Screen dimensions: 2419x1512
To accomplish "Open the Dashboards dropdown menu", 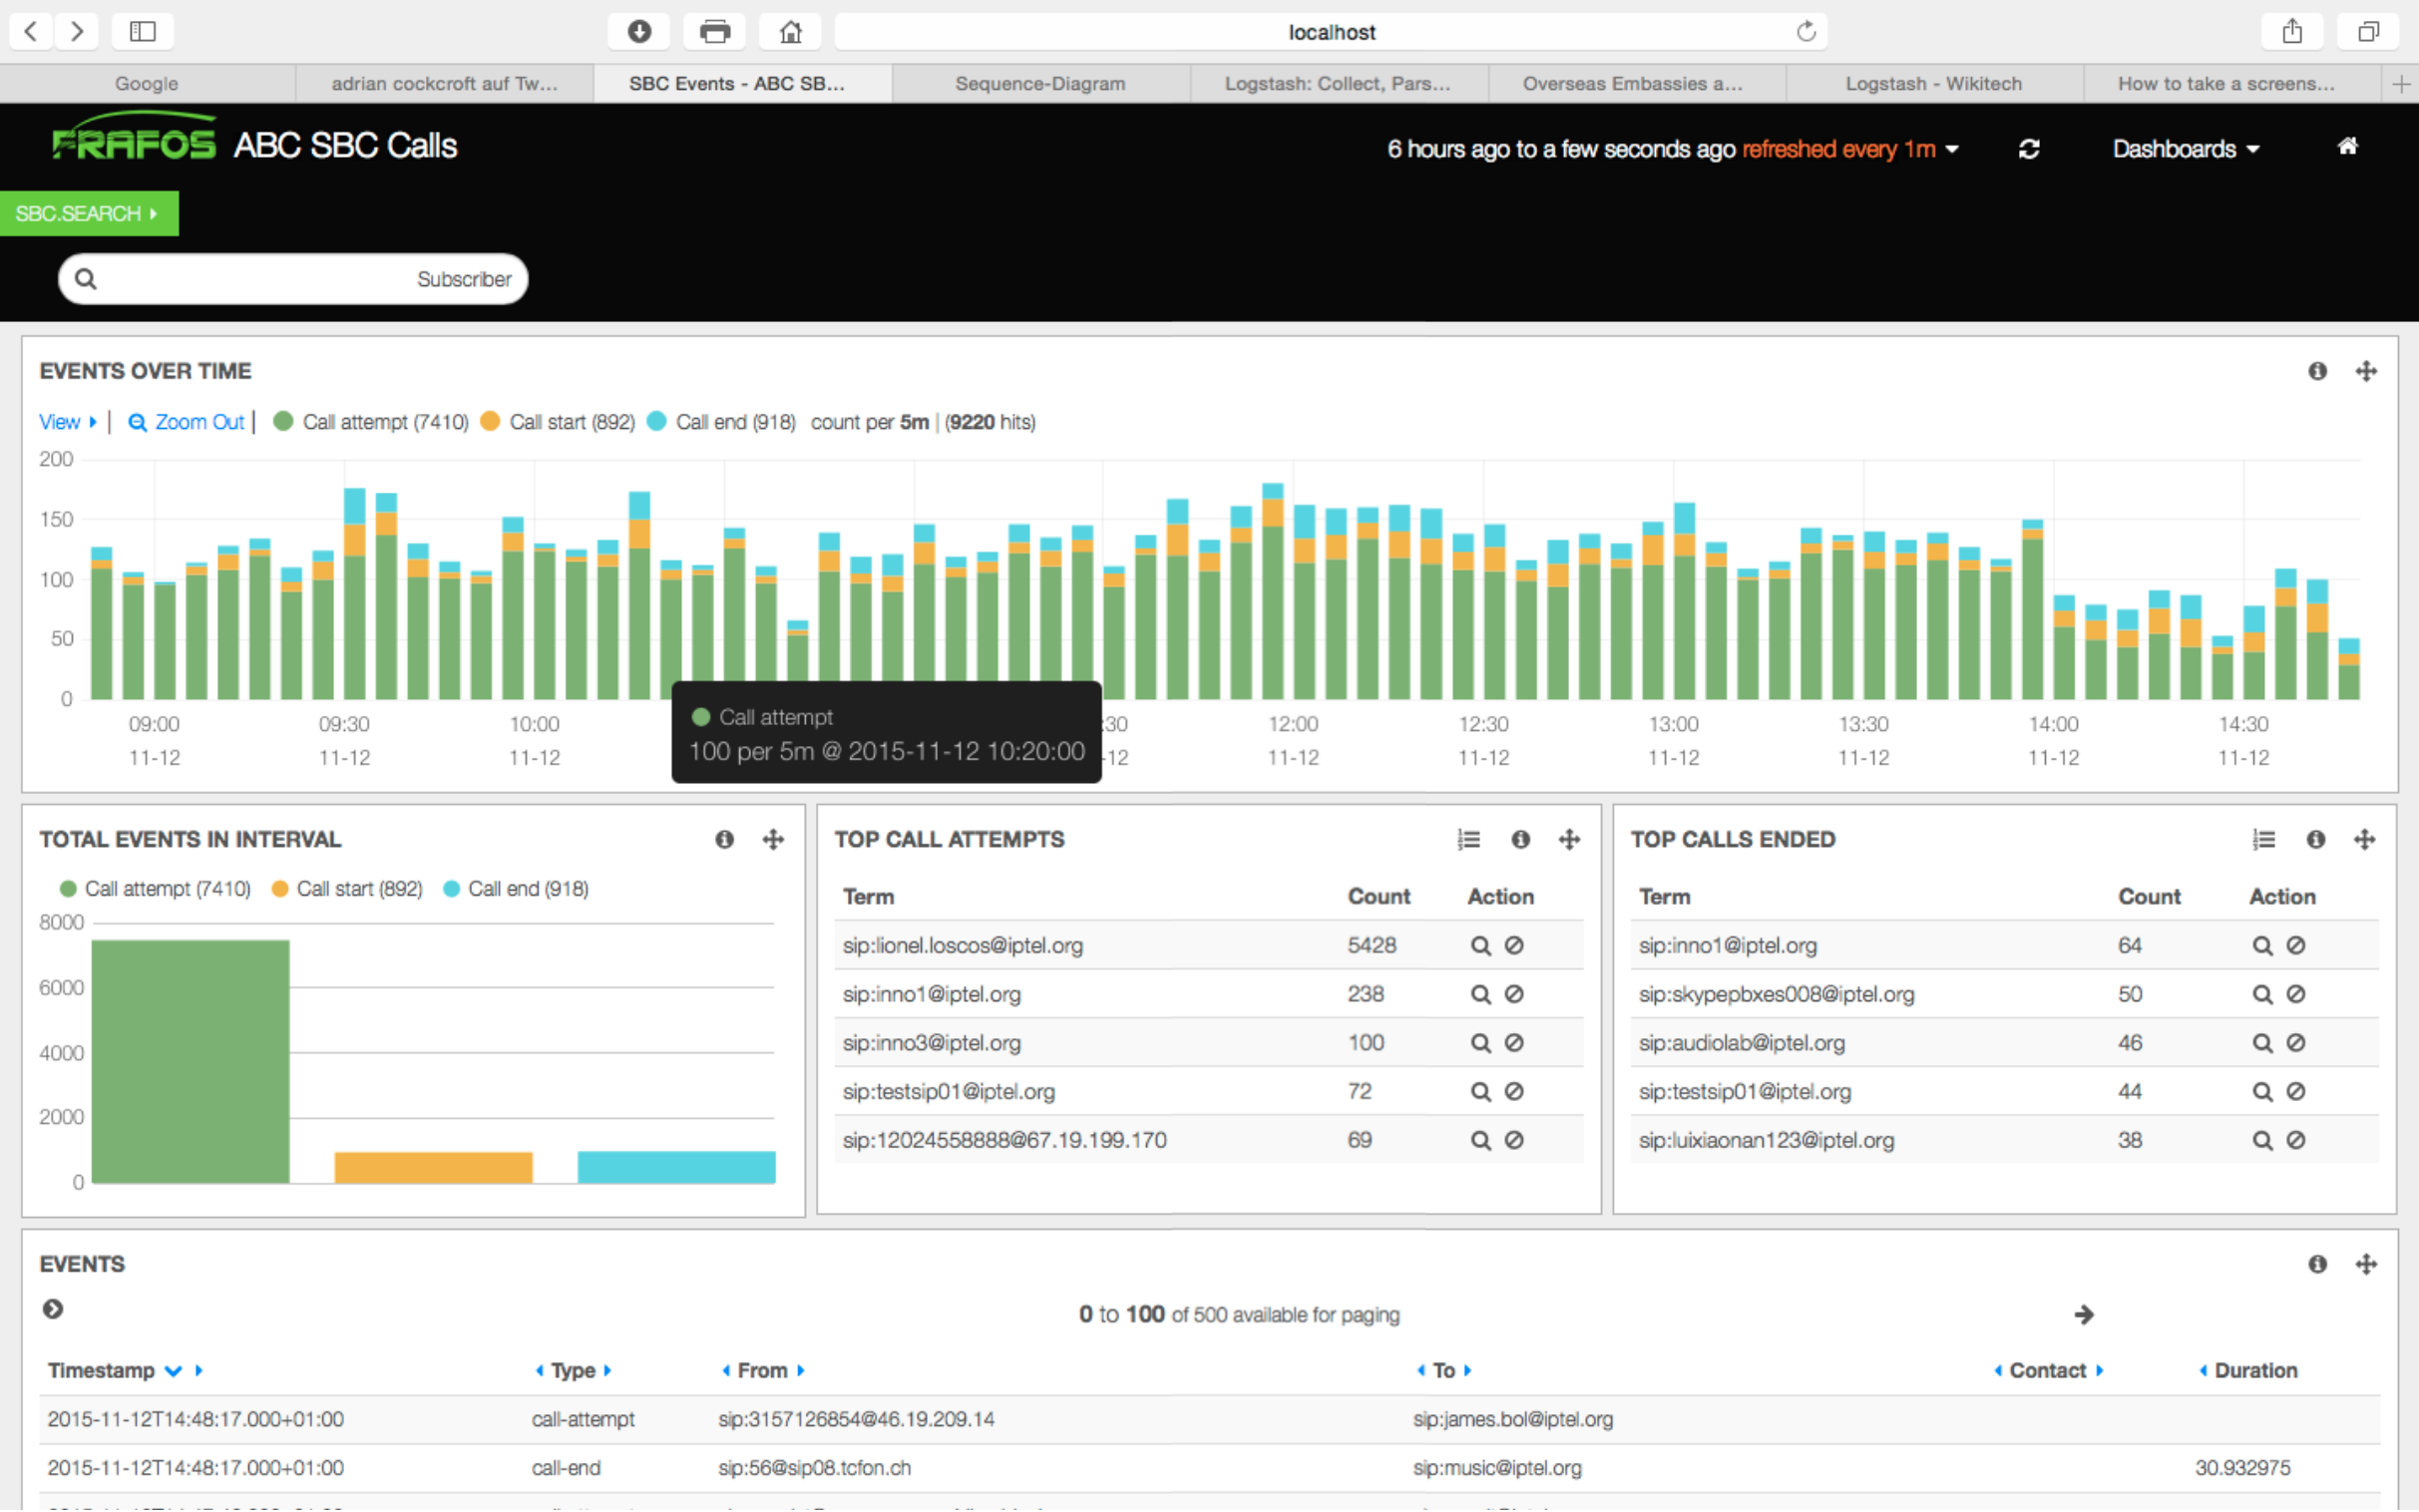I will (x=2185, y=149).
